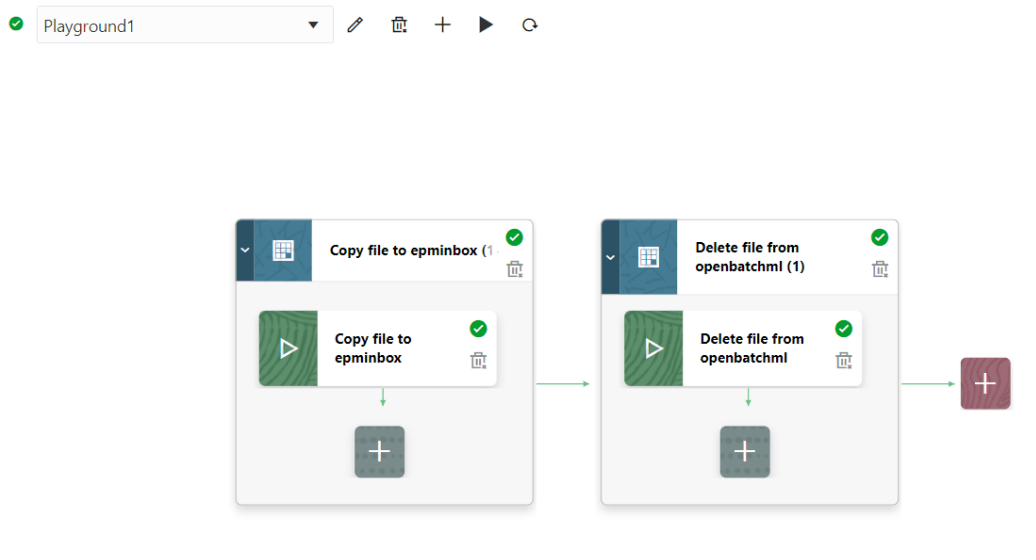This screenshot has height=560, width=1036.
Task: Delete the Delete file from openbatchml (1) stage
Action: [x=879, y=269]
